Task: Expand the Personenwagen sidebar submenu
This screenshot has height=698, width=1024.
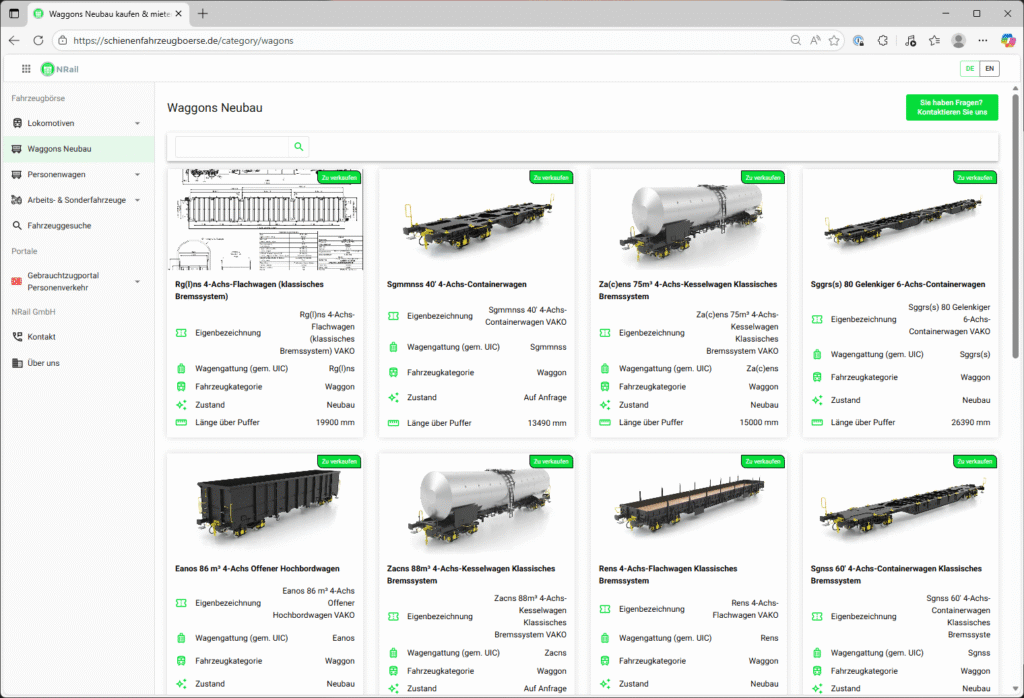Action: (x=137, y=174)
